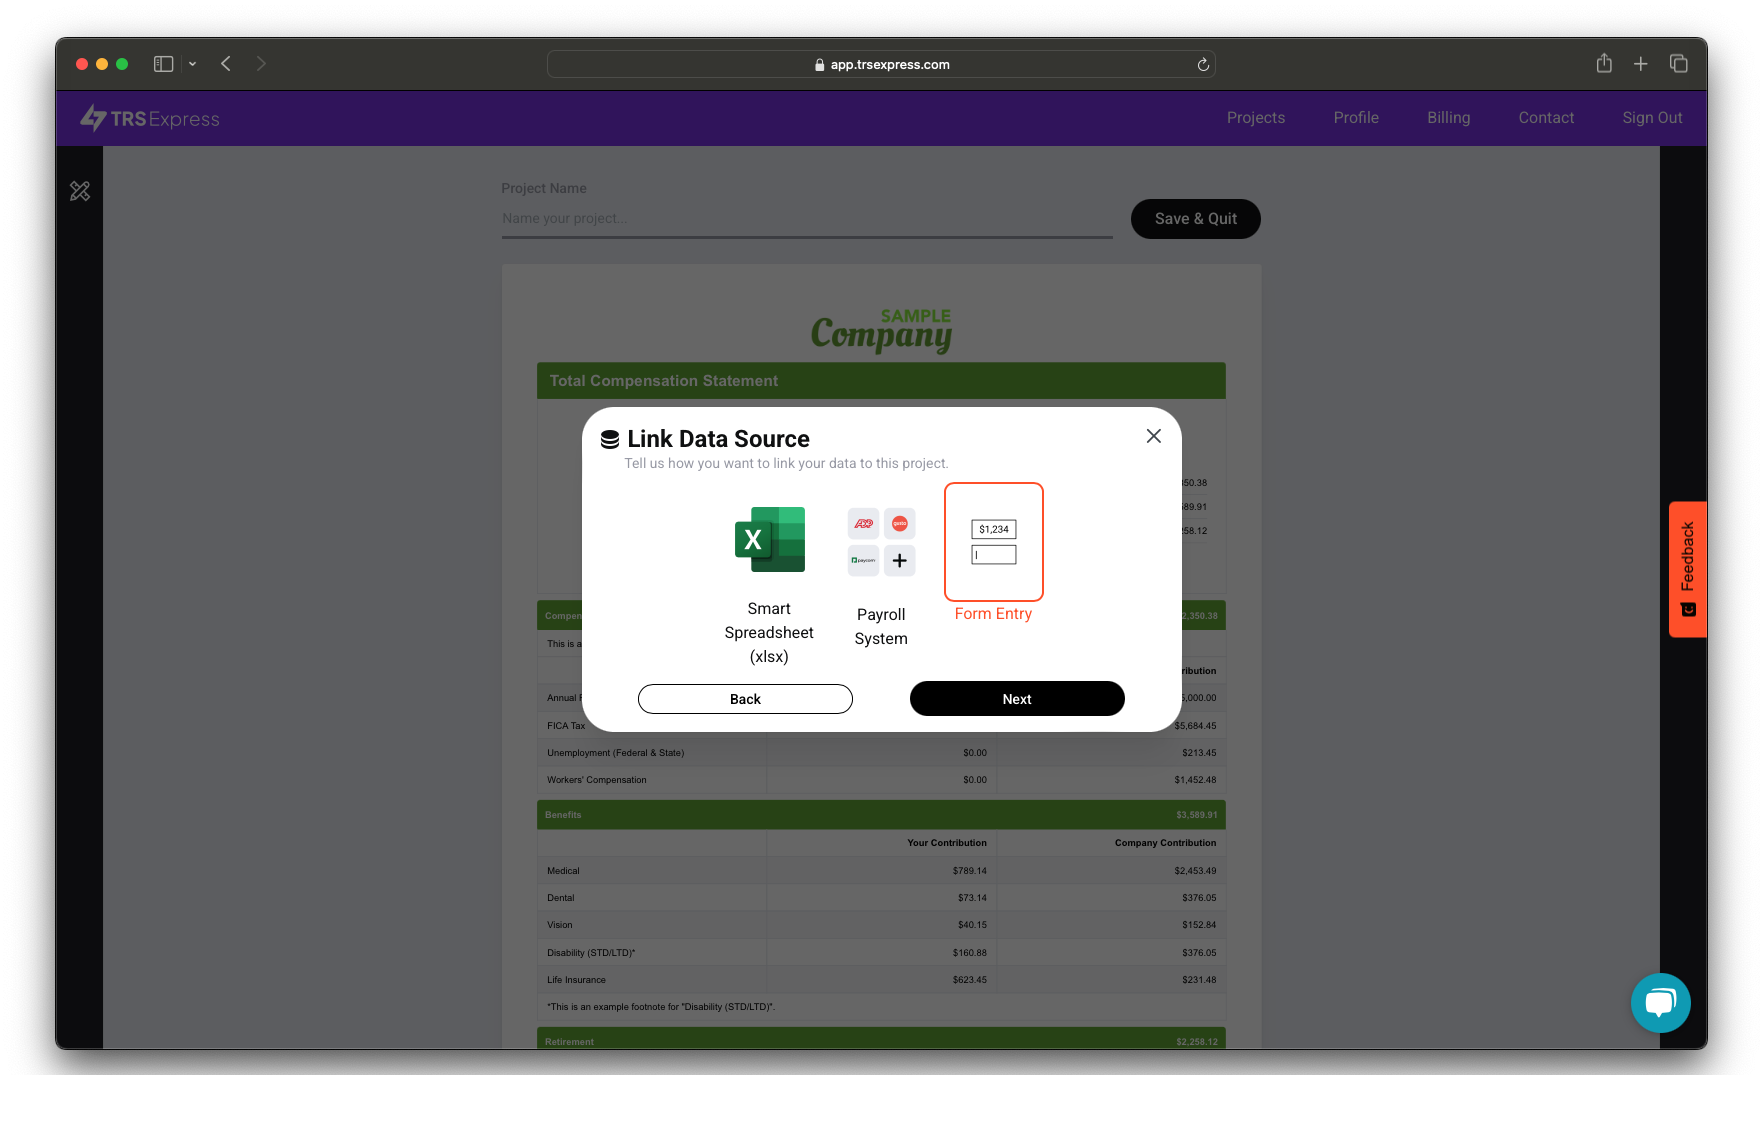Click the Save & Quit button
This screenshot has height=1123, width=1763.
(x=1195, y=219)
